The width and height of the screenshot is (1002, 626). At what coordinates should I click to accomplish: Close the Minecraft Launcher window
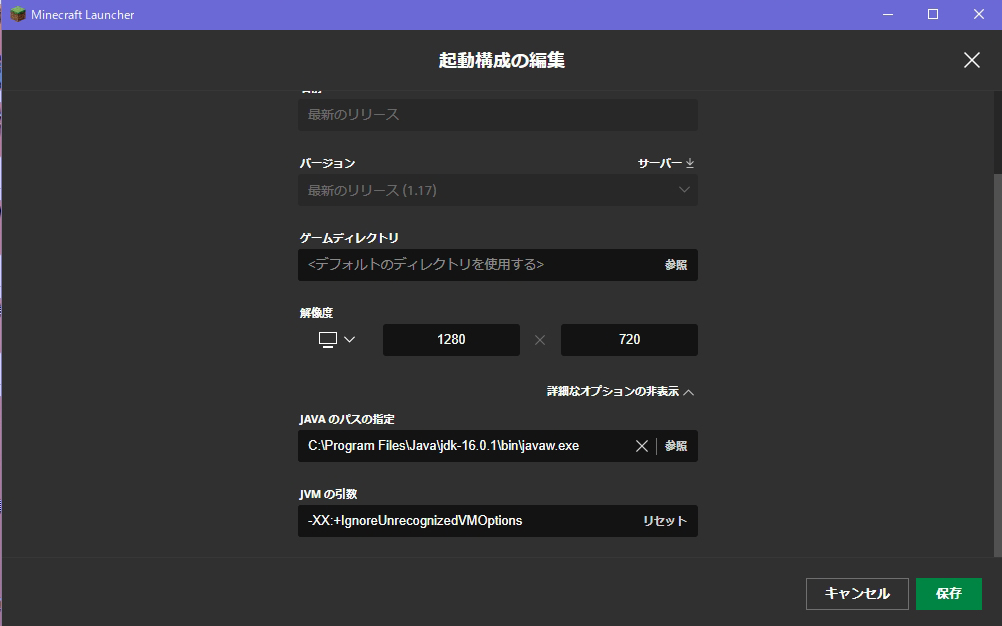(x=978, y=14)
